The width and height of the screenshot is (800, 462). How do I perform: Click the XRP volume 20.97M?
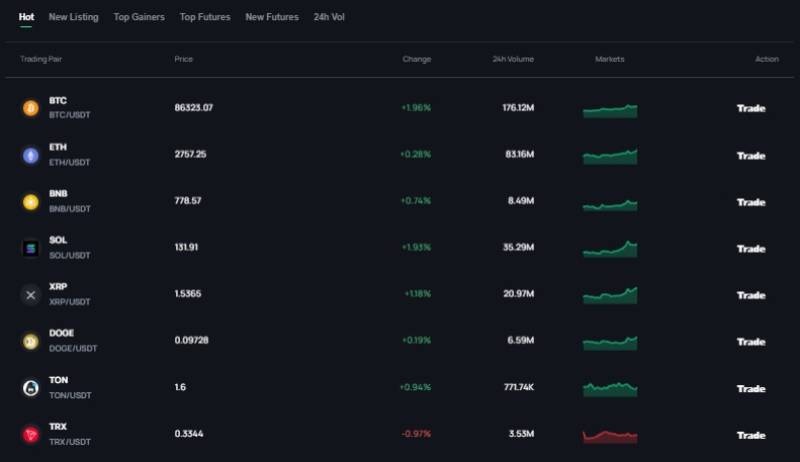pyautogui.click(x=518, y=293)
